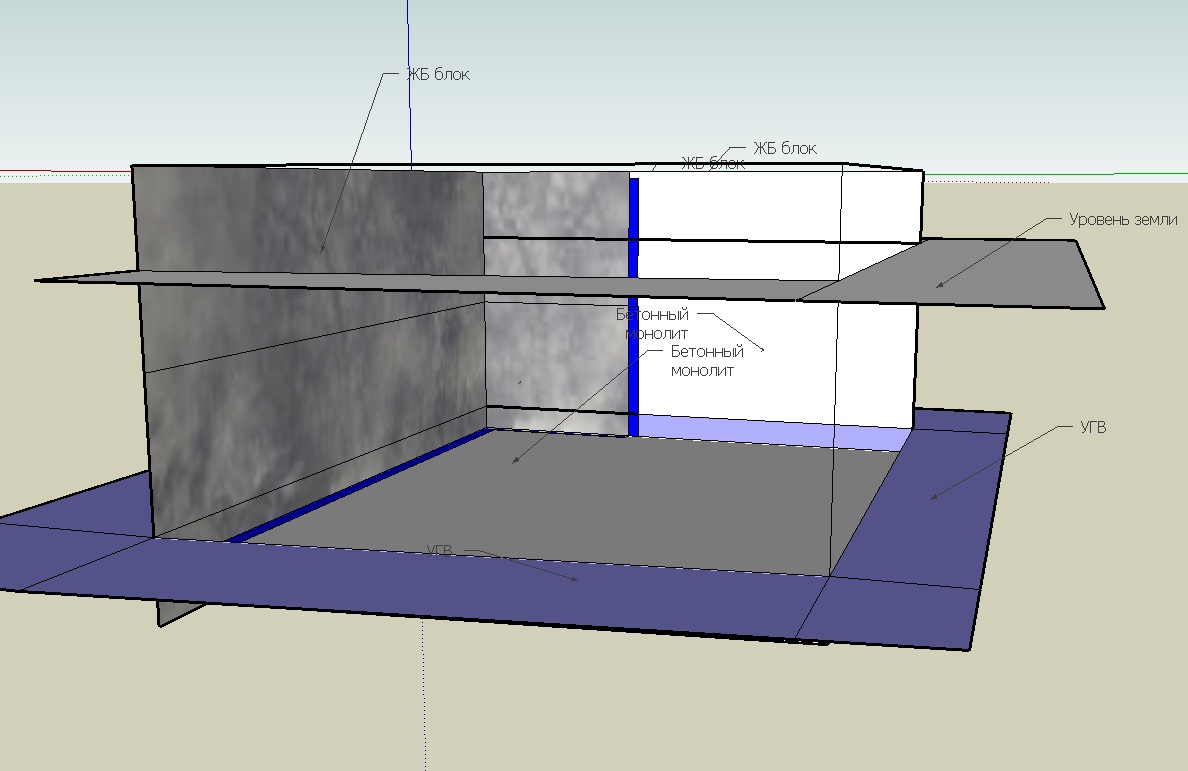Select the top-right 'ЖБ блок' label
Screen dimensions: 1188x771
click(x=785, y=148)
